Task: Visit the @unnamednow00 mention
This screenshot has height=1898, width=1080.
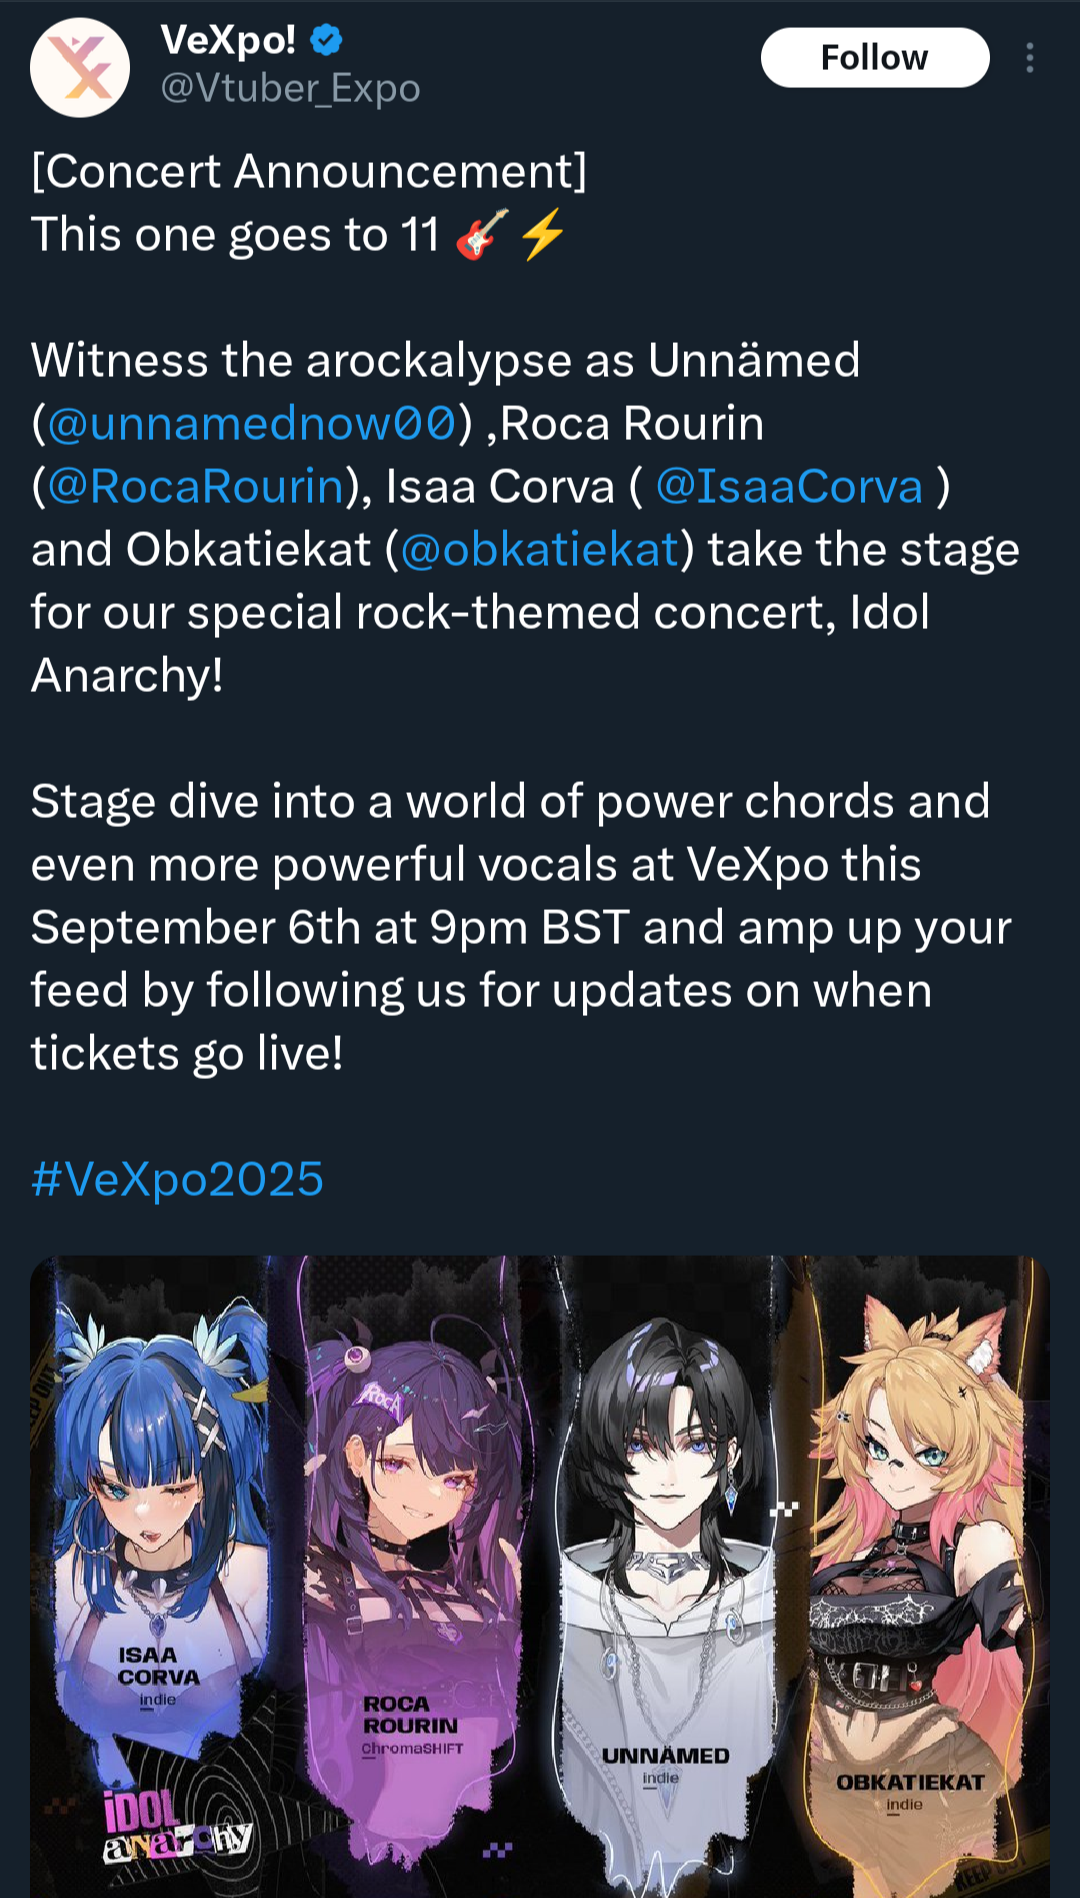Action: pyautogui.click(x=252, y=423)
